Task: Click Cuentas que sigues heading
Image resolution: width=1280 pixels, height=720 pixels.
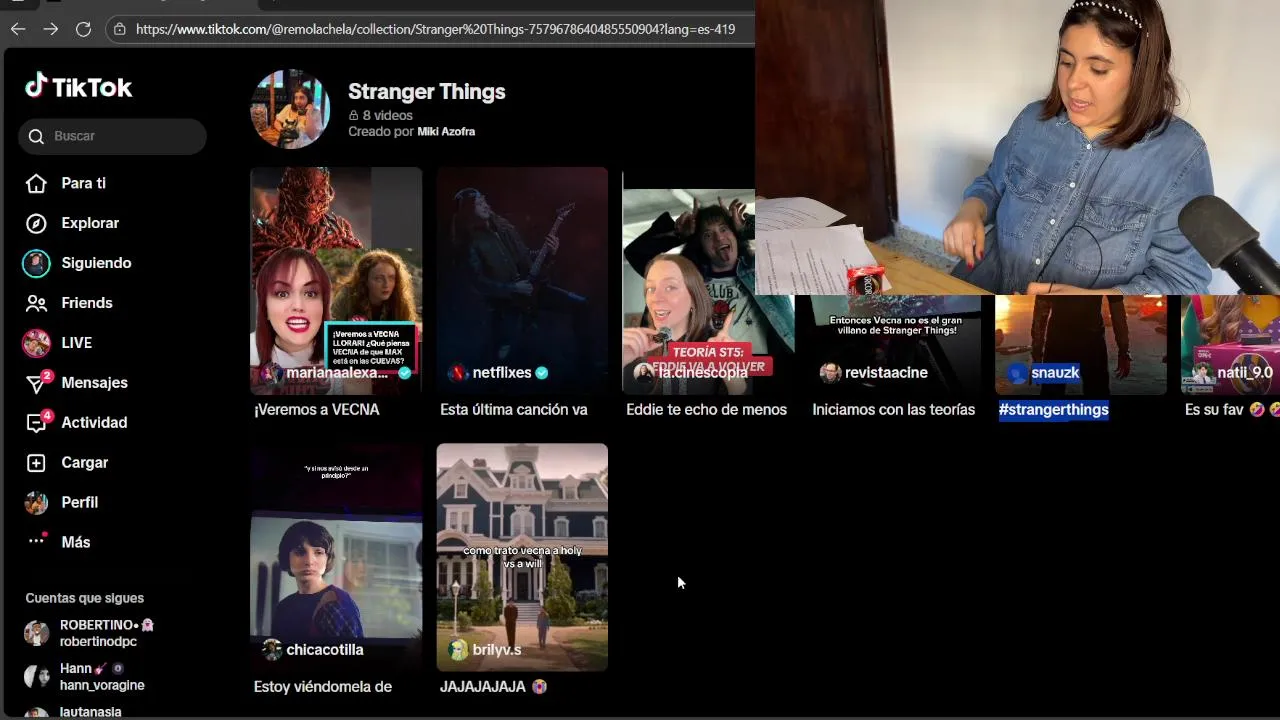Action: (85, 598)
